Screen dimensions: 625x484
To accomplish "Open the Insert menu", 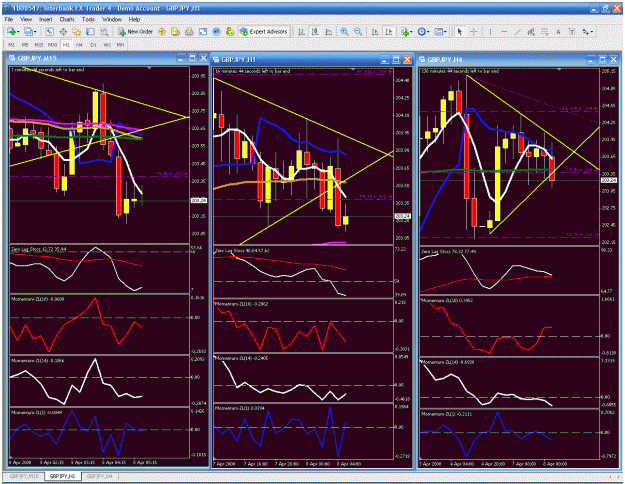I will 45,19.
